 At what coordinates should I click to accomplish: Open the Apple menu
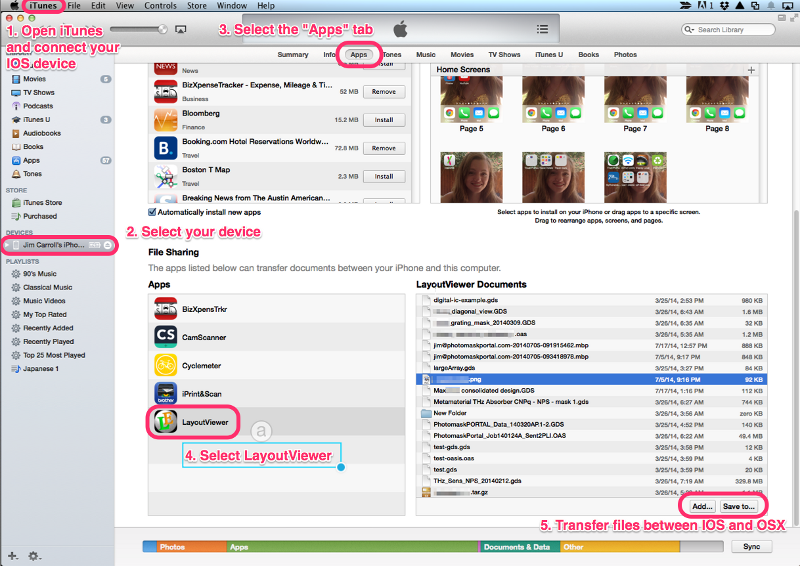tap(14, 6)
